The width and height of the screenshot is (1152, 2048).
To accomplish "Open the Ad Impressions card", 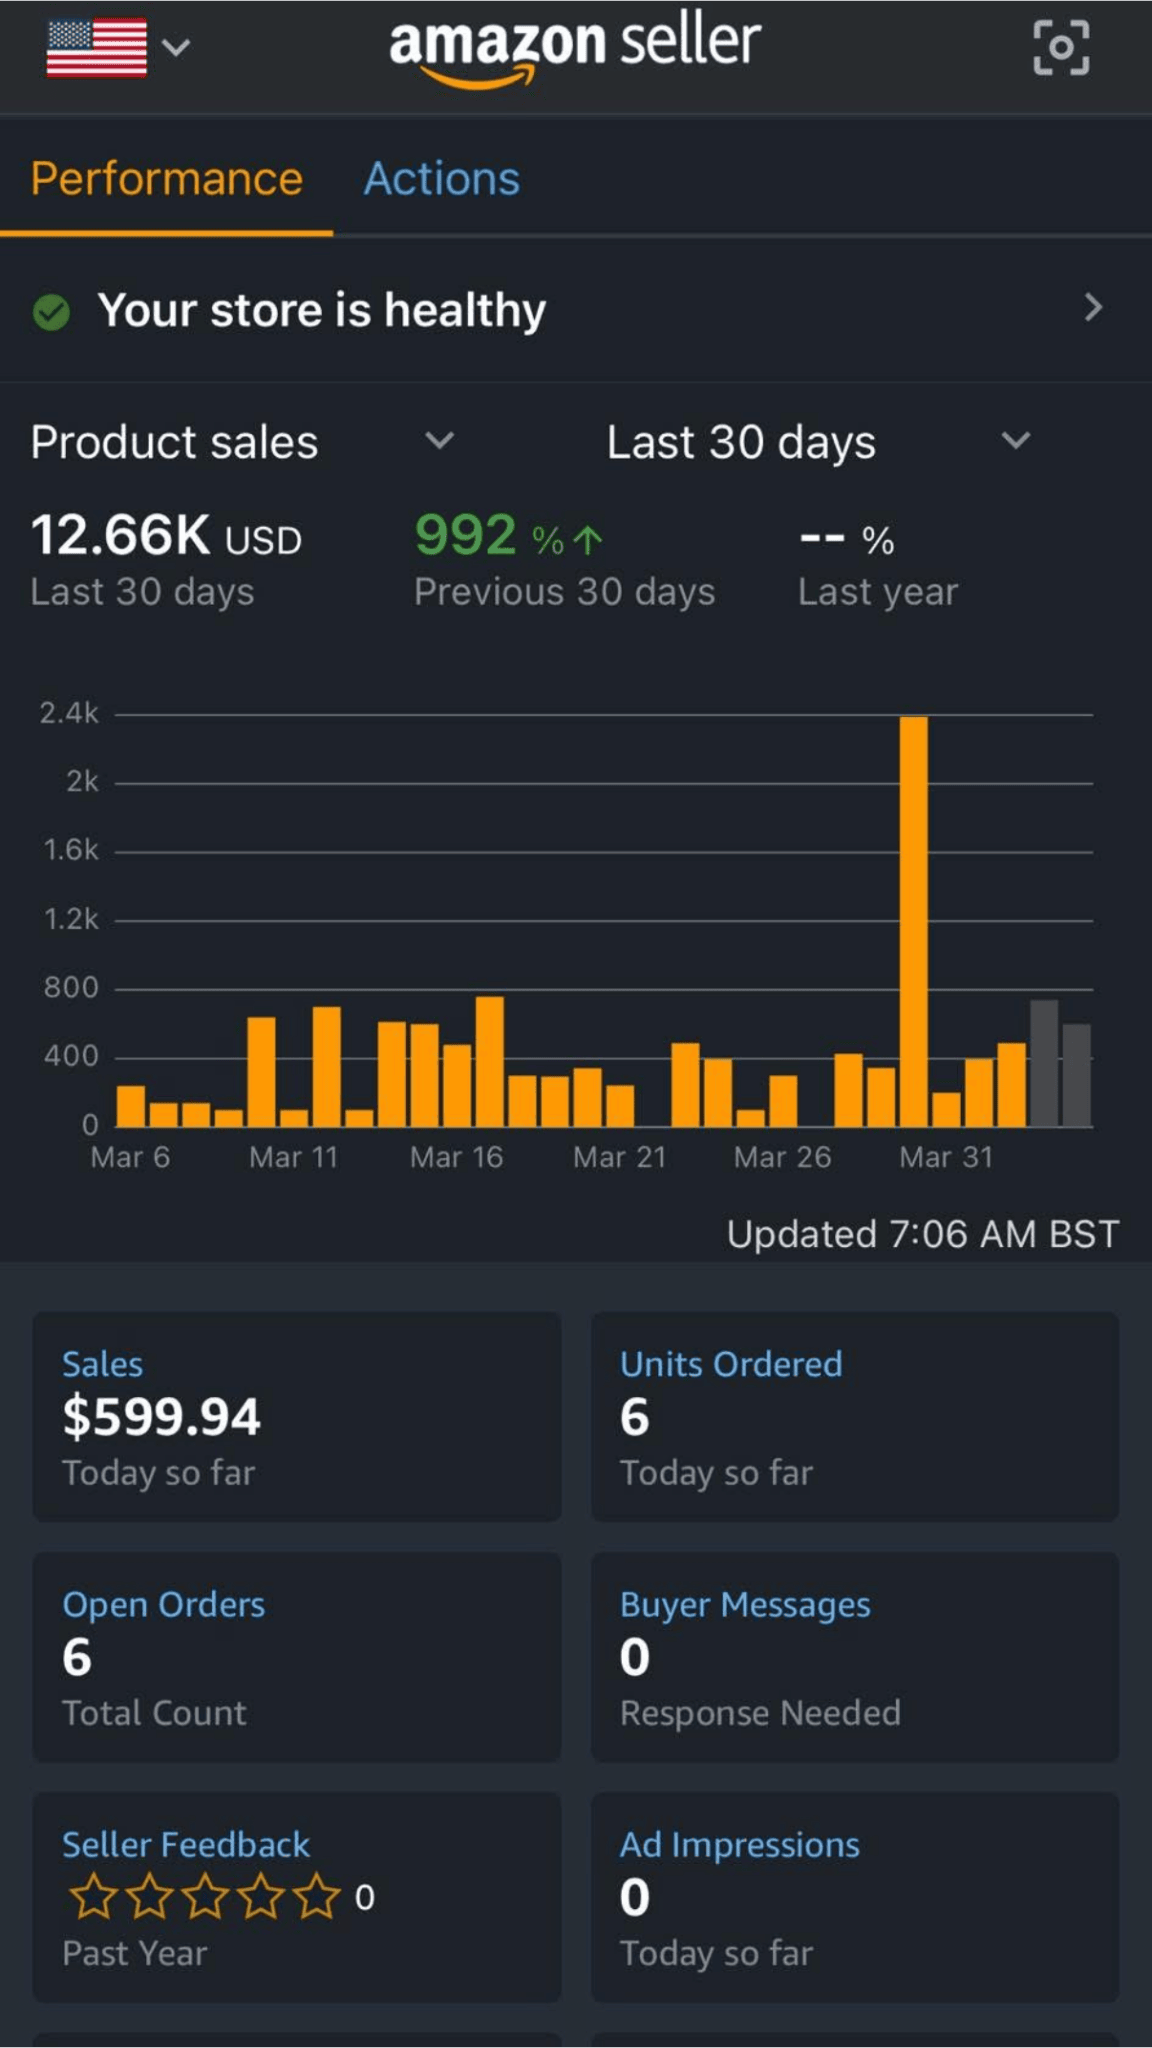I will (x=854, y=1896).
